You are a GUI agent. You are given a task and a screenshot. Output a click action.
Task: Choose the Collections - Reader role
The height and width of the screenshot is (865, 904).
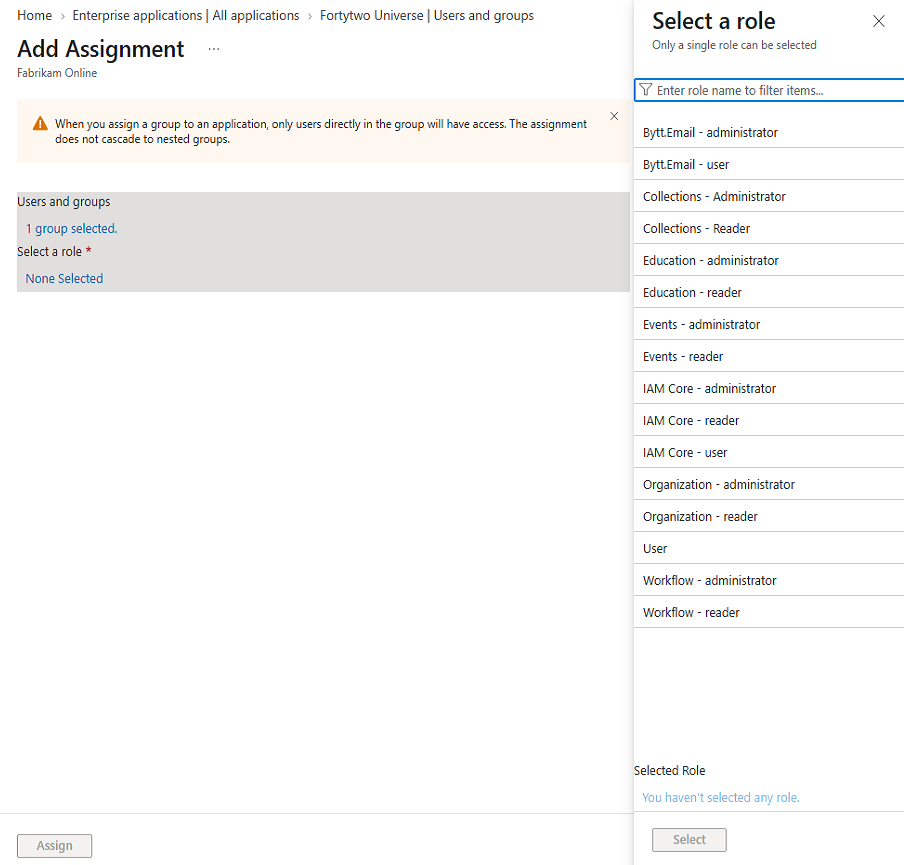pyautogui.click(x=769, y=228)
